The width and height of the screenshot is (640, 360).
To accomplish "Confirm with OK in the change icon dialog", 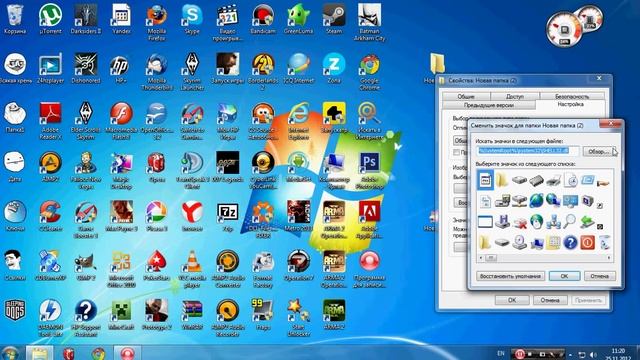I will coord(564,276).
